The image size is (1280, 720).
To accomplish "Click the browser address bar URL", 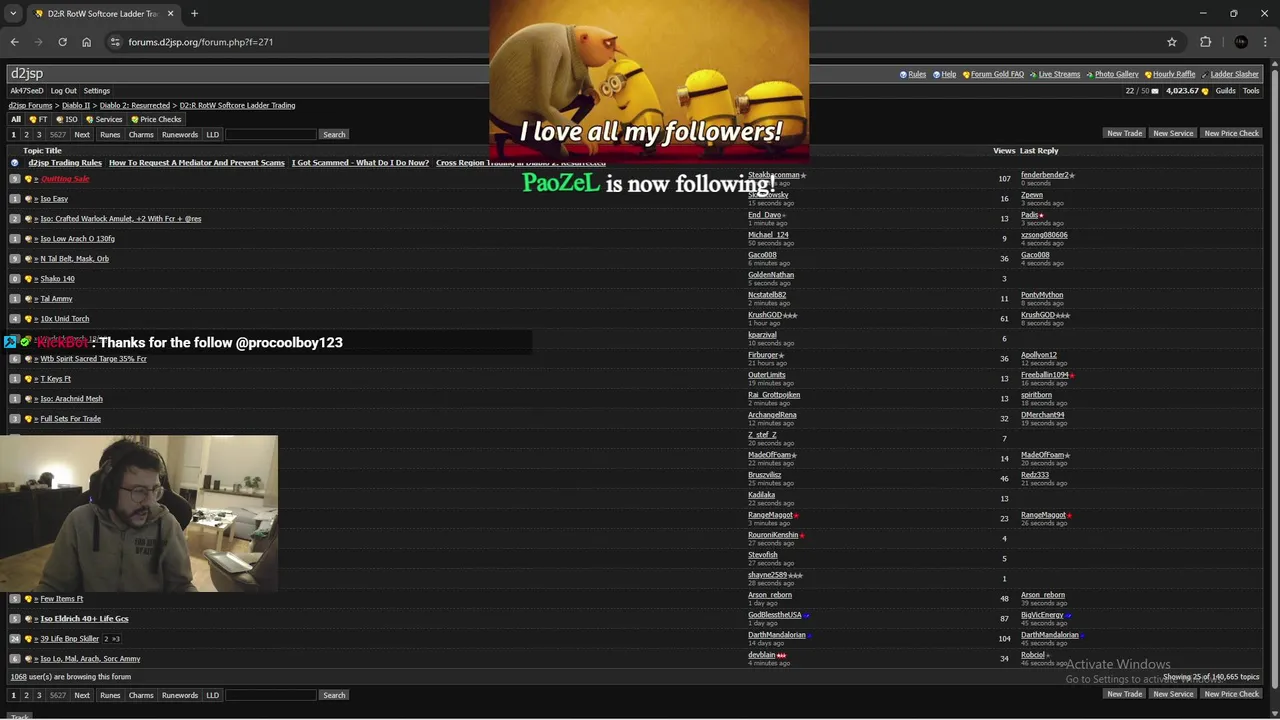I will pos(200,42).
